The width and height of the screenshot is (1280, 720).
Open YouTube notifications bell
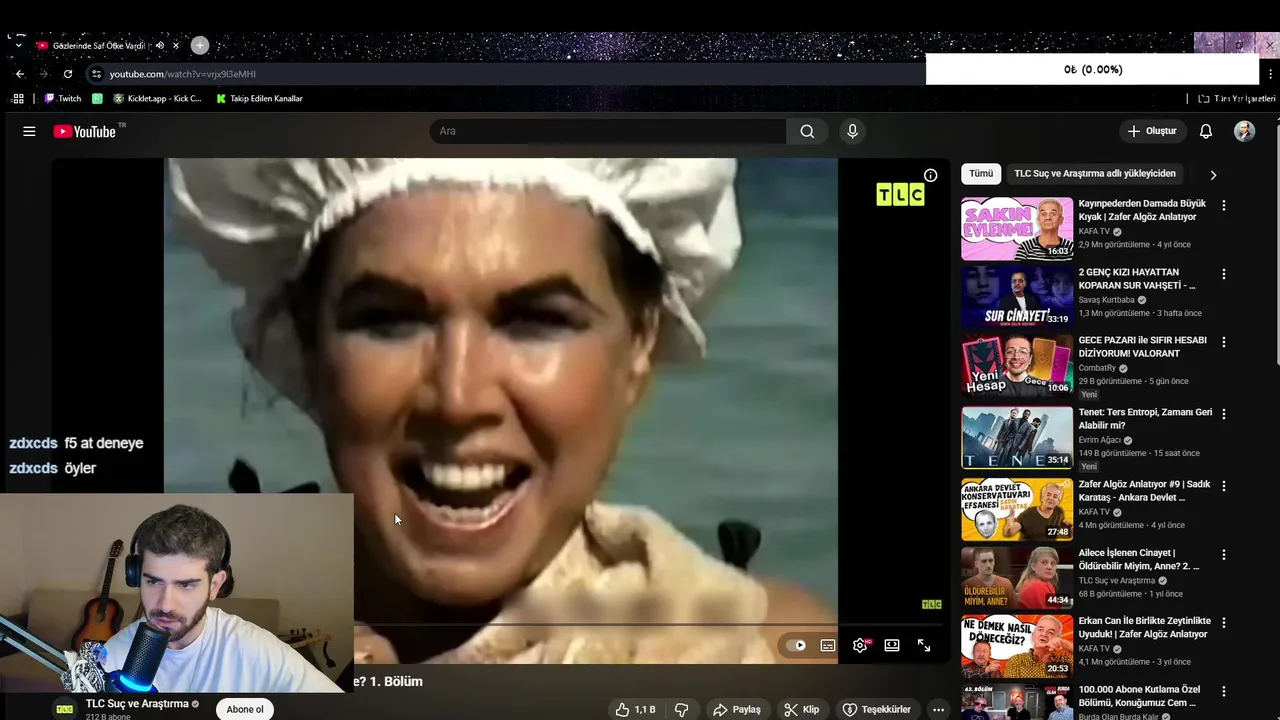[1206, 131]
